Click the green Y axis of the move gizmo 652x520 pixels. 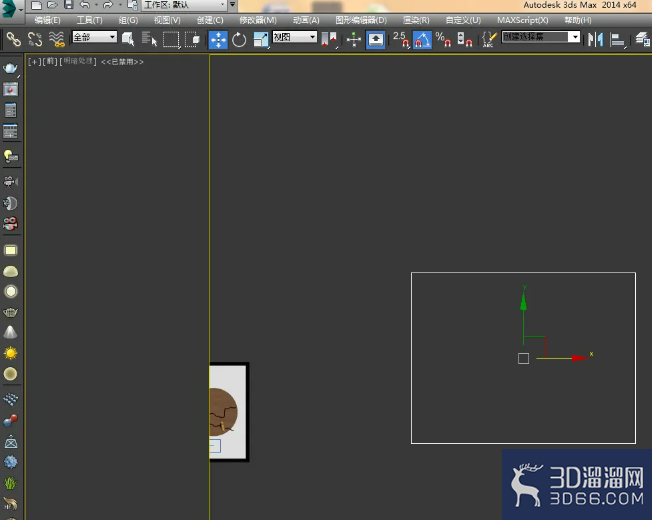523,316
